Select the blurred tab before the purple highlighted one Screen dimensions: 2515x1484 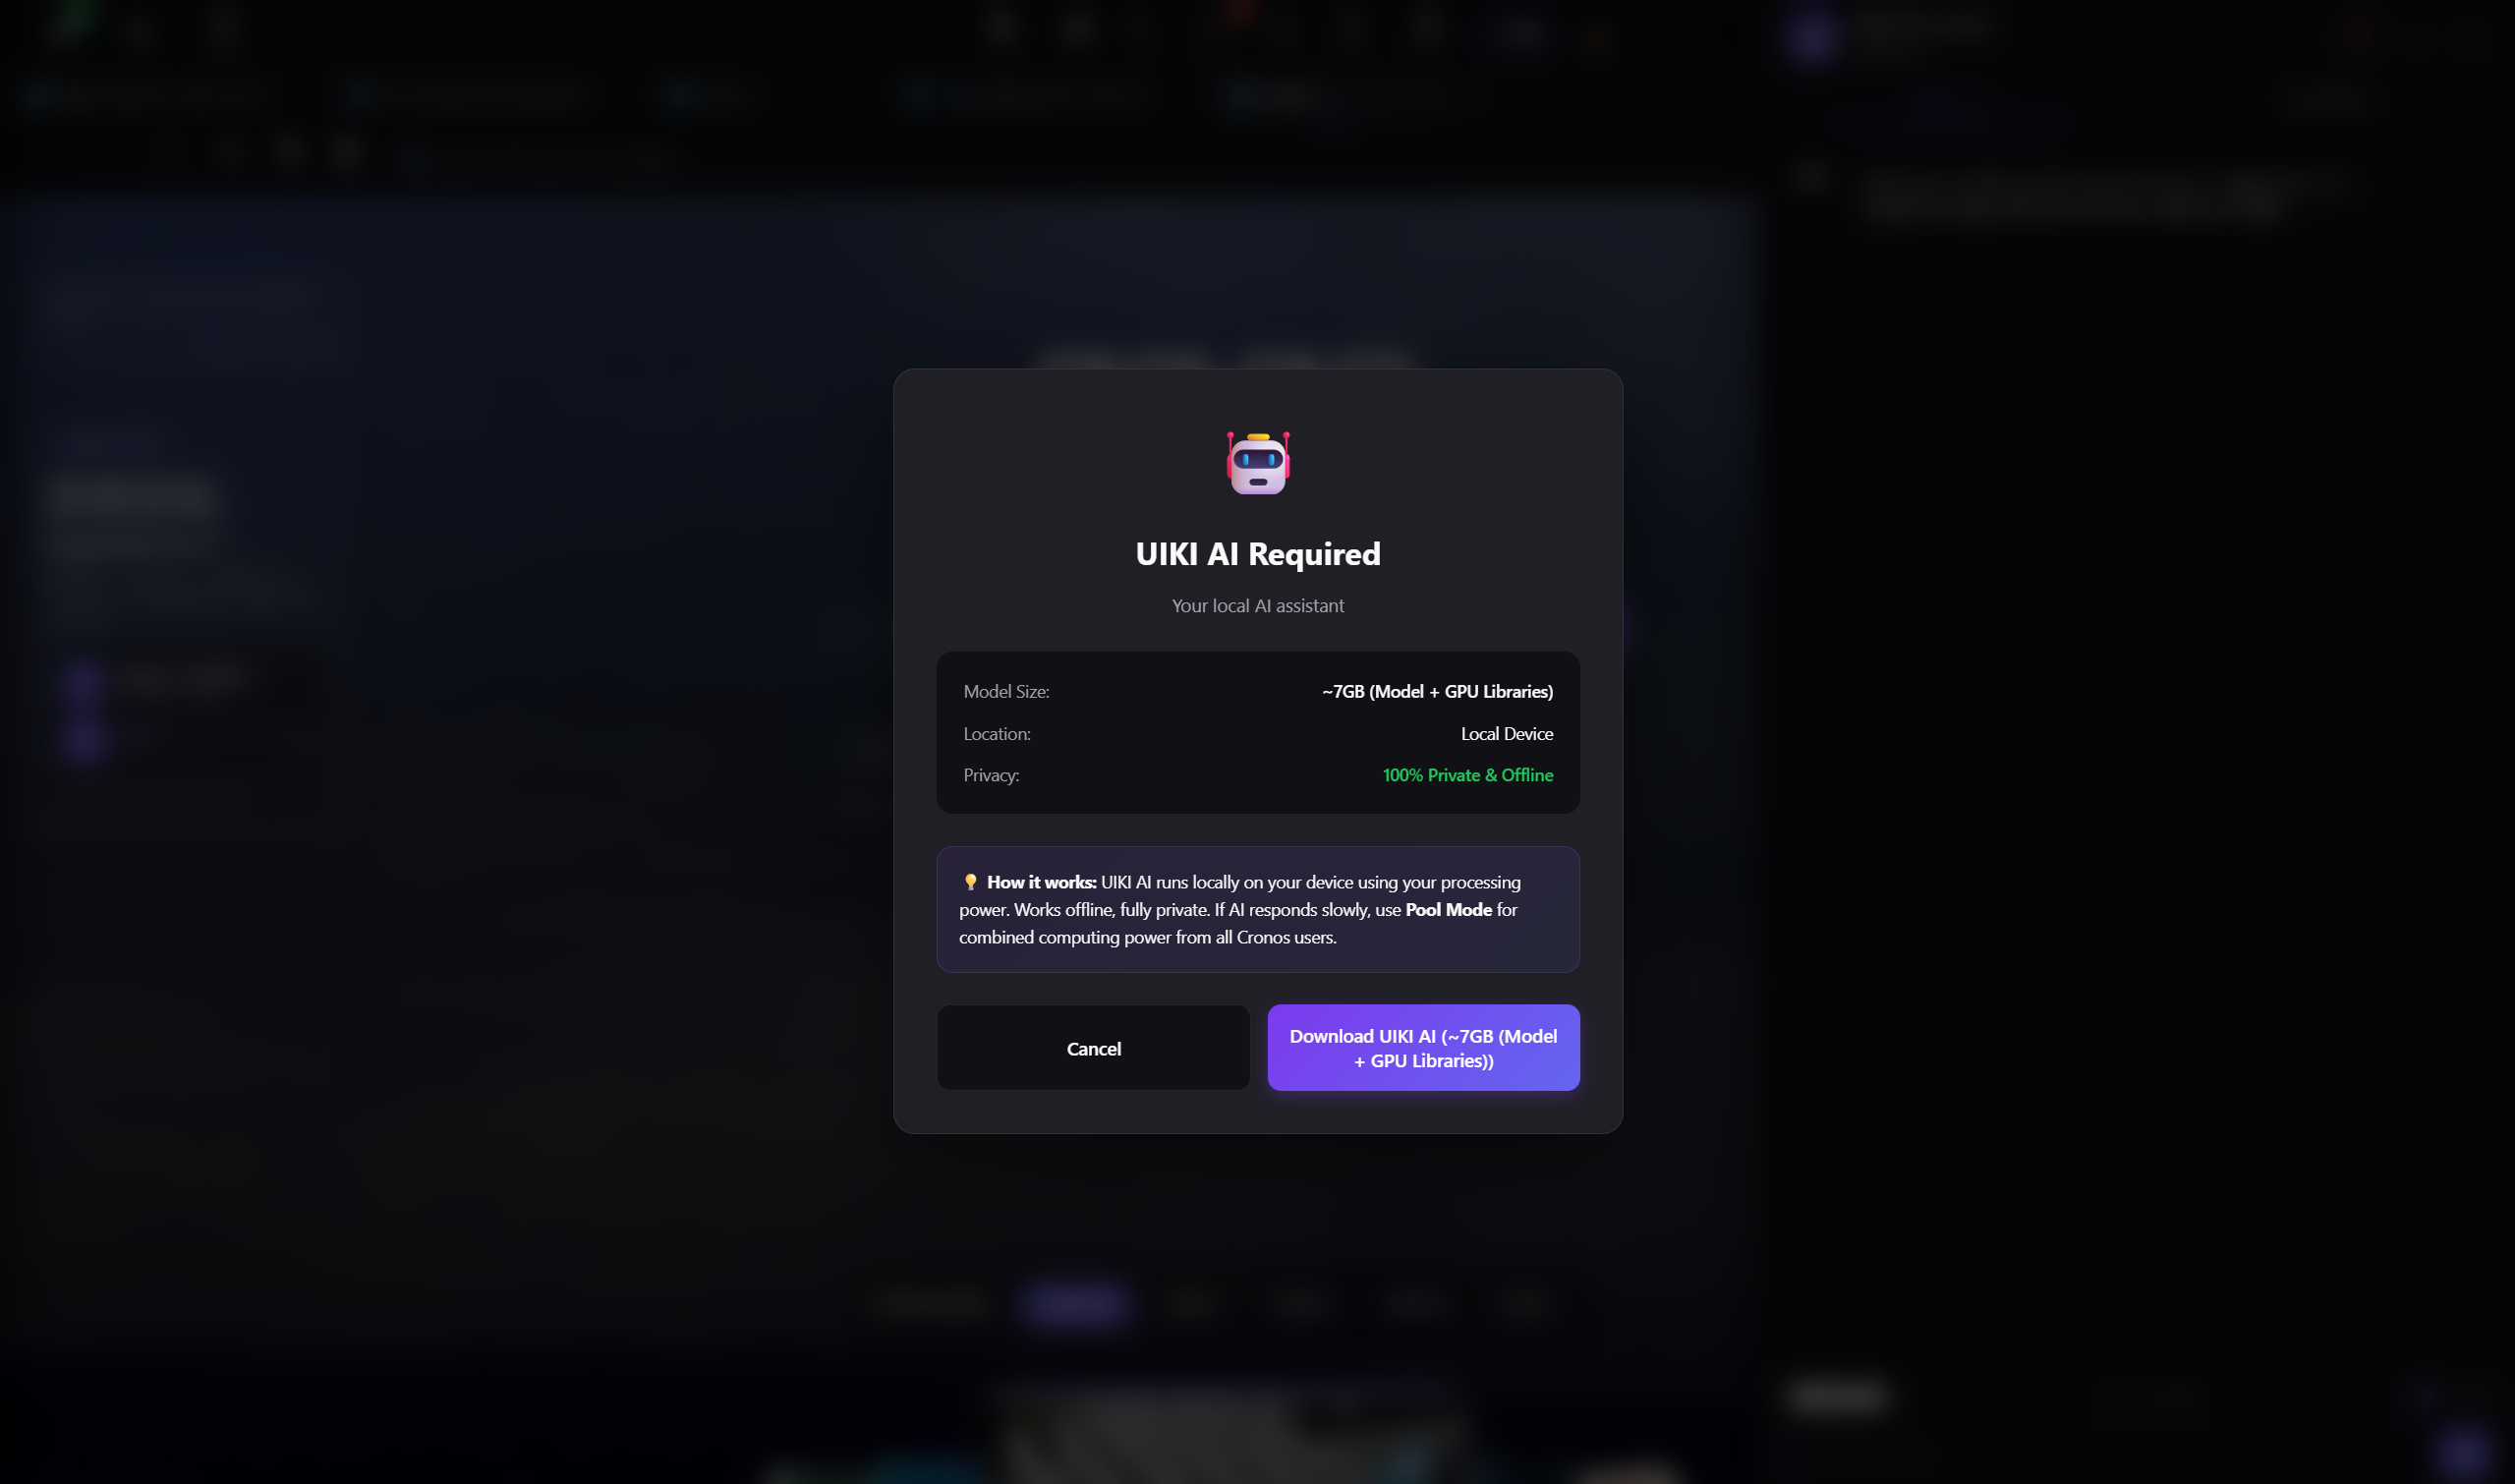[934, 1303]
